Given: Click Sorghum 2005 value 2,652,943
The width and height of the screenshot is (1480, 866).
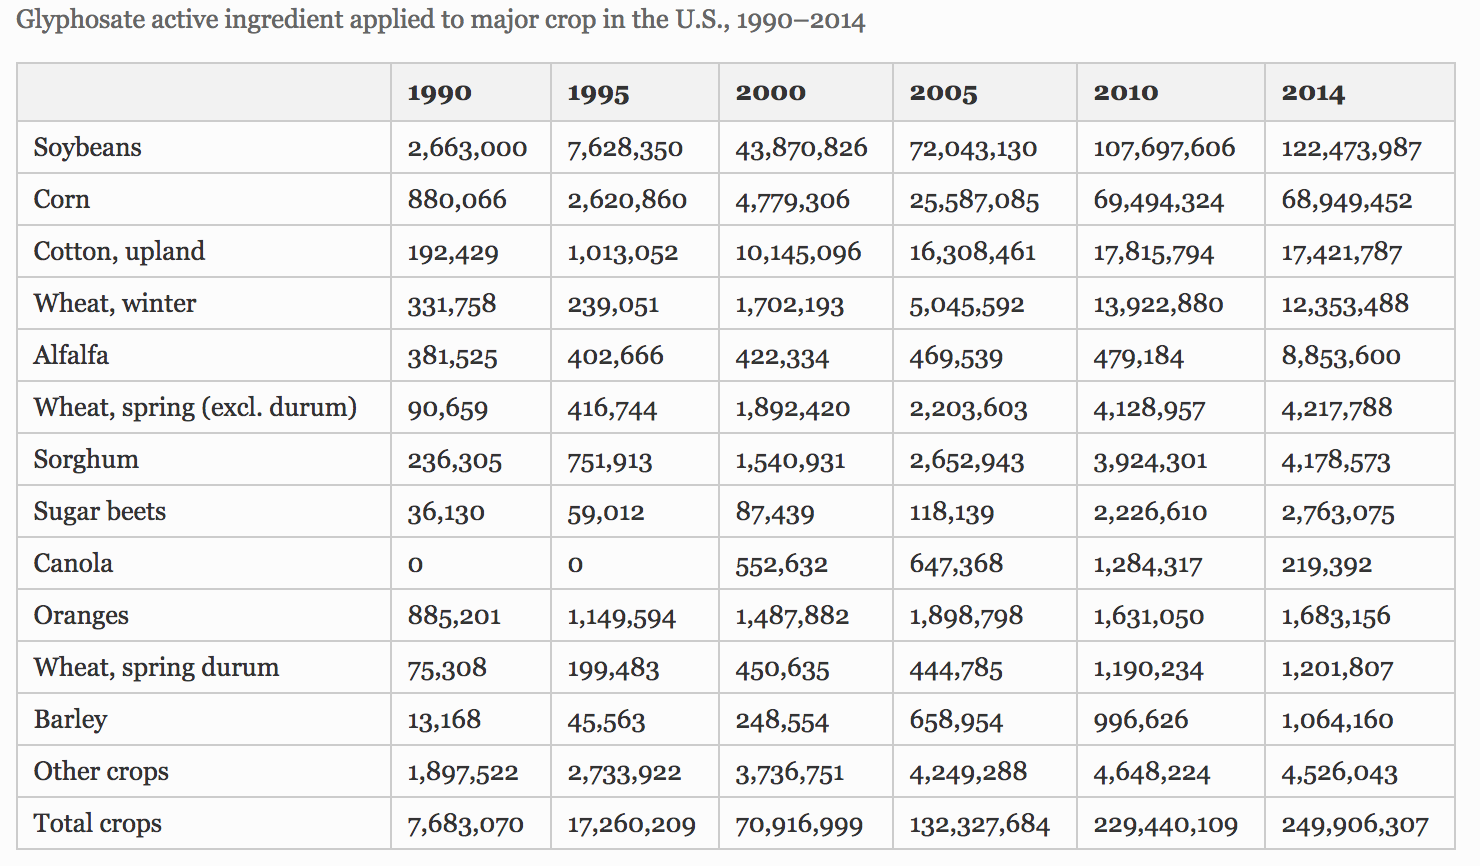Looking at the screenshot, I should tap(967, 461).
